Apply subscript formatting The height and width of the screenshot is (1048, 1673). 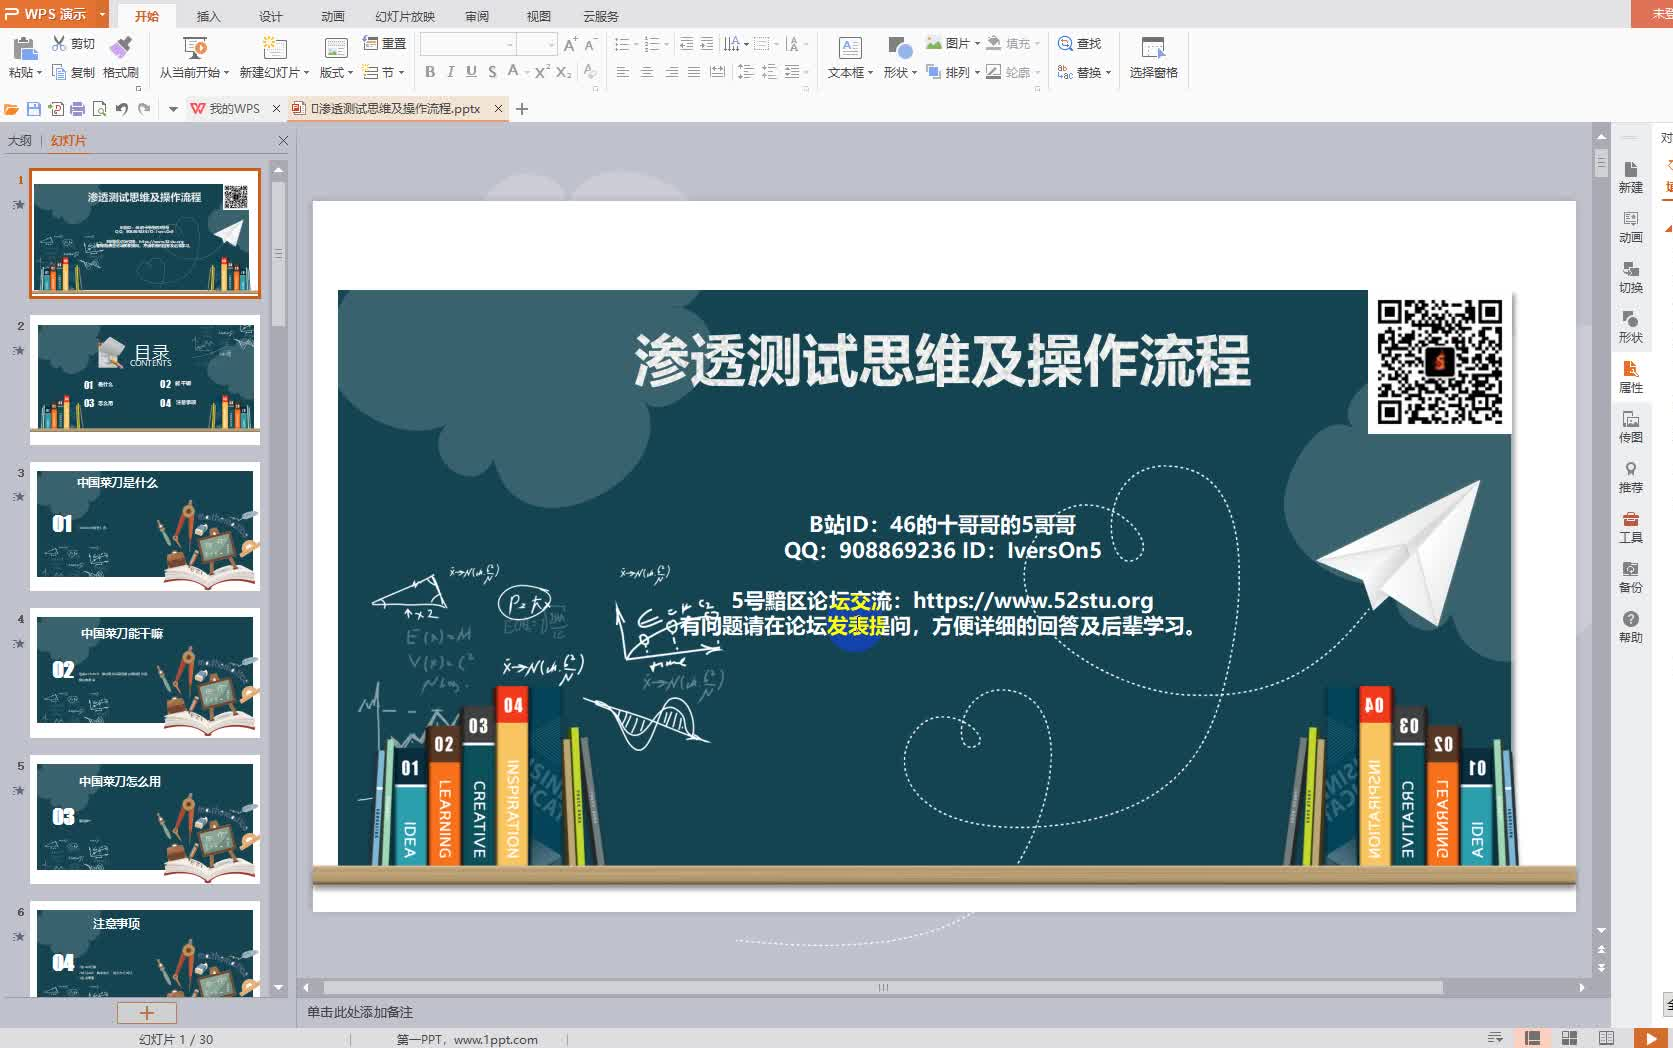point(564,72)
